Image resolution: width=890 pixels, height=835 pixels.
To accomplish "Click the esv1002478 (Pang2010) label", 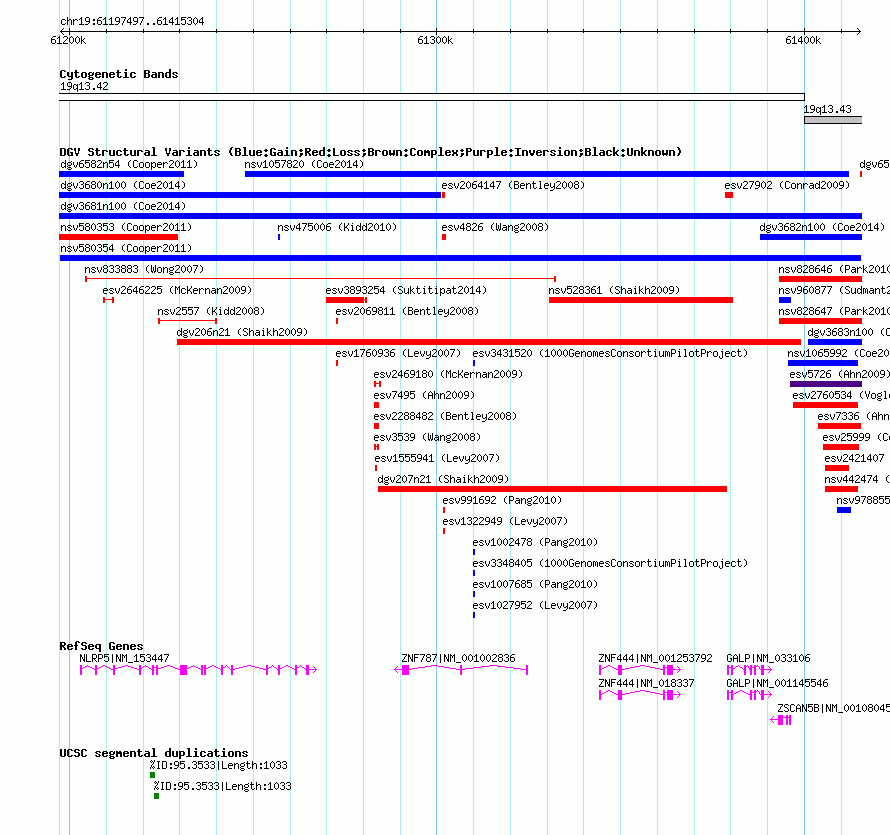I will [x=535, y=543].
